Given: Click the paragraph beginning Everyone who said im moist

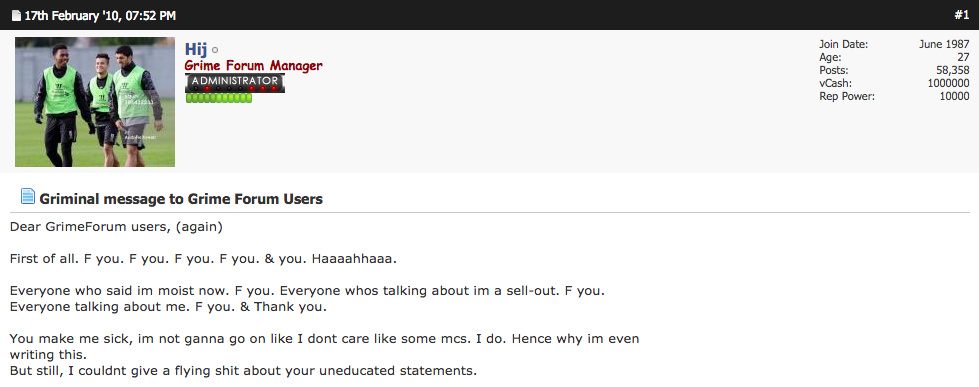Looking at the screenshot, I should (307, 299).
